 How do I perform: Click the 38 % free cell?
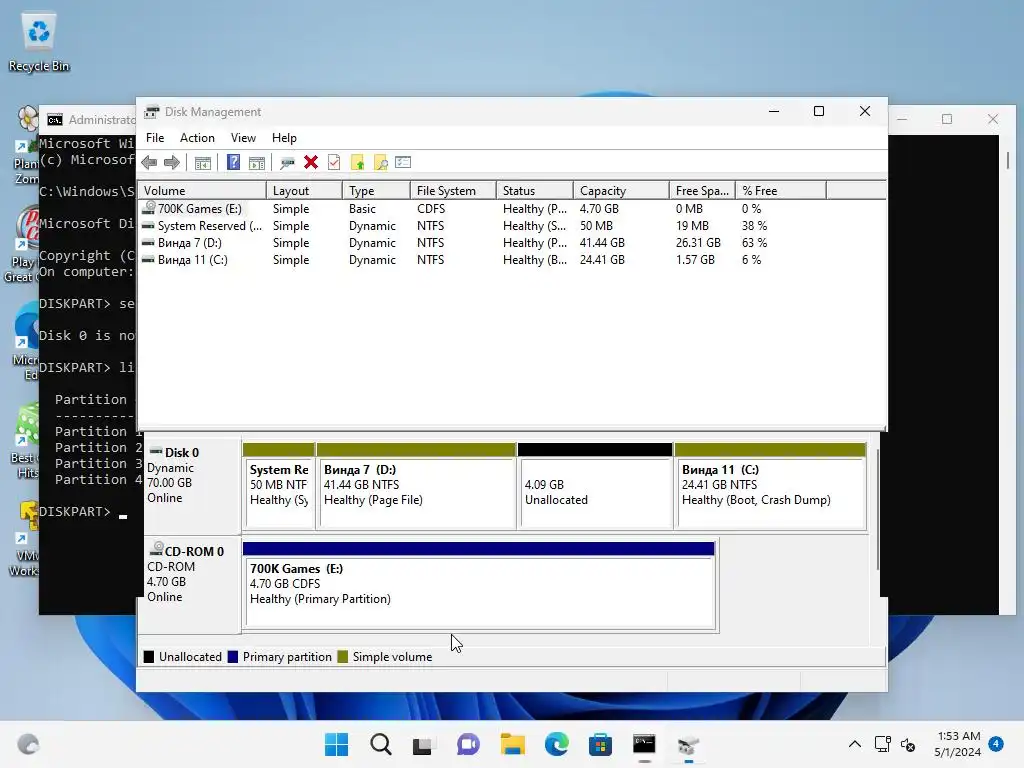click(x=754, y=226)
